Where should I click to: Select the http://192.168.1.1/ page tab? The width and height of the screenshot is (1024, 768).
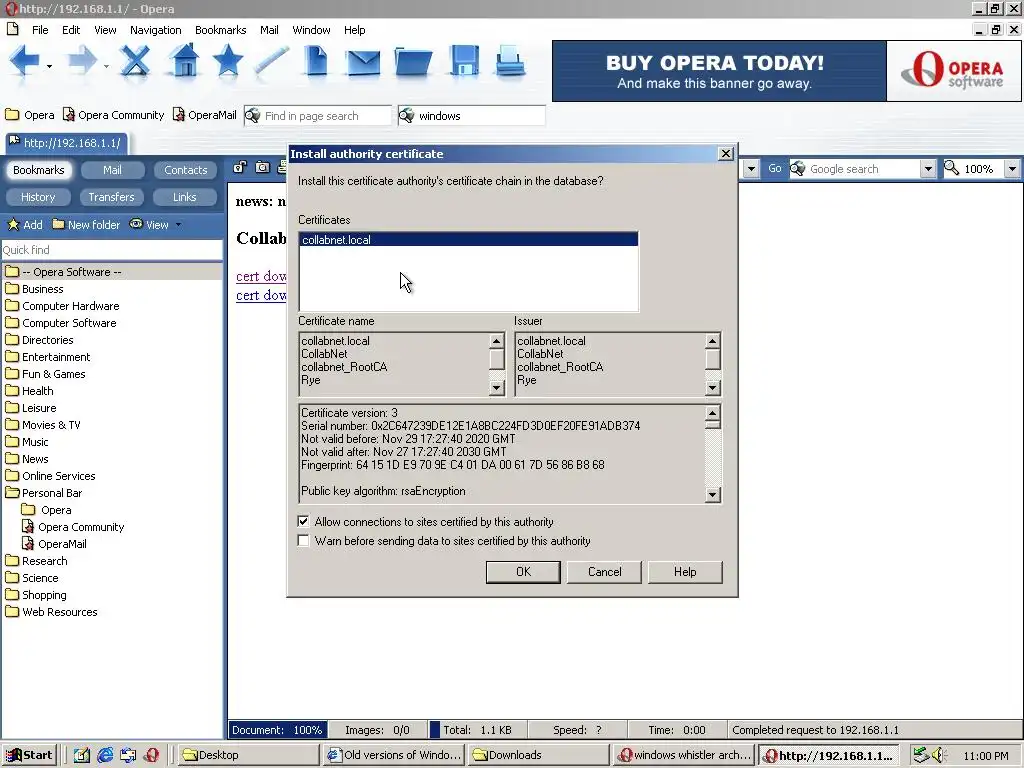(x=67, y=142)
